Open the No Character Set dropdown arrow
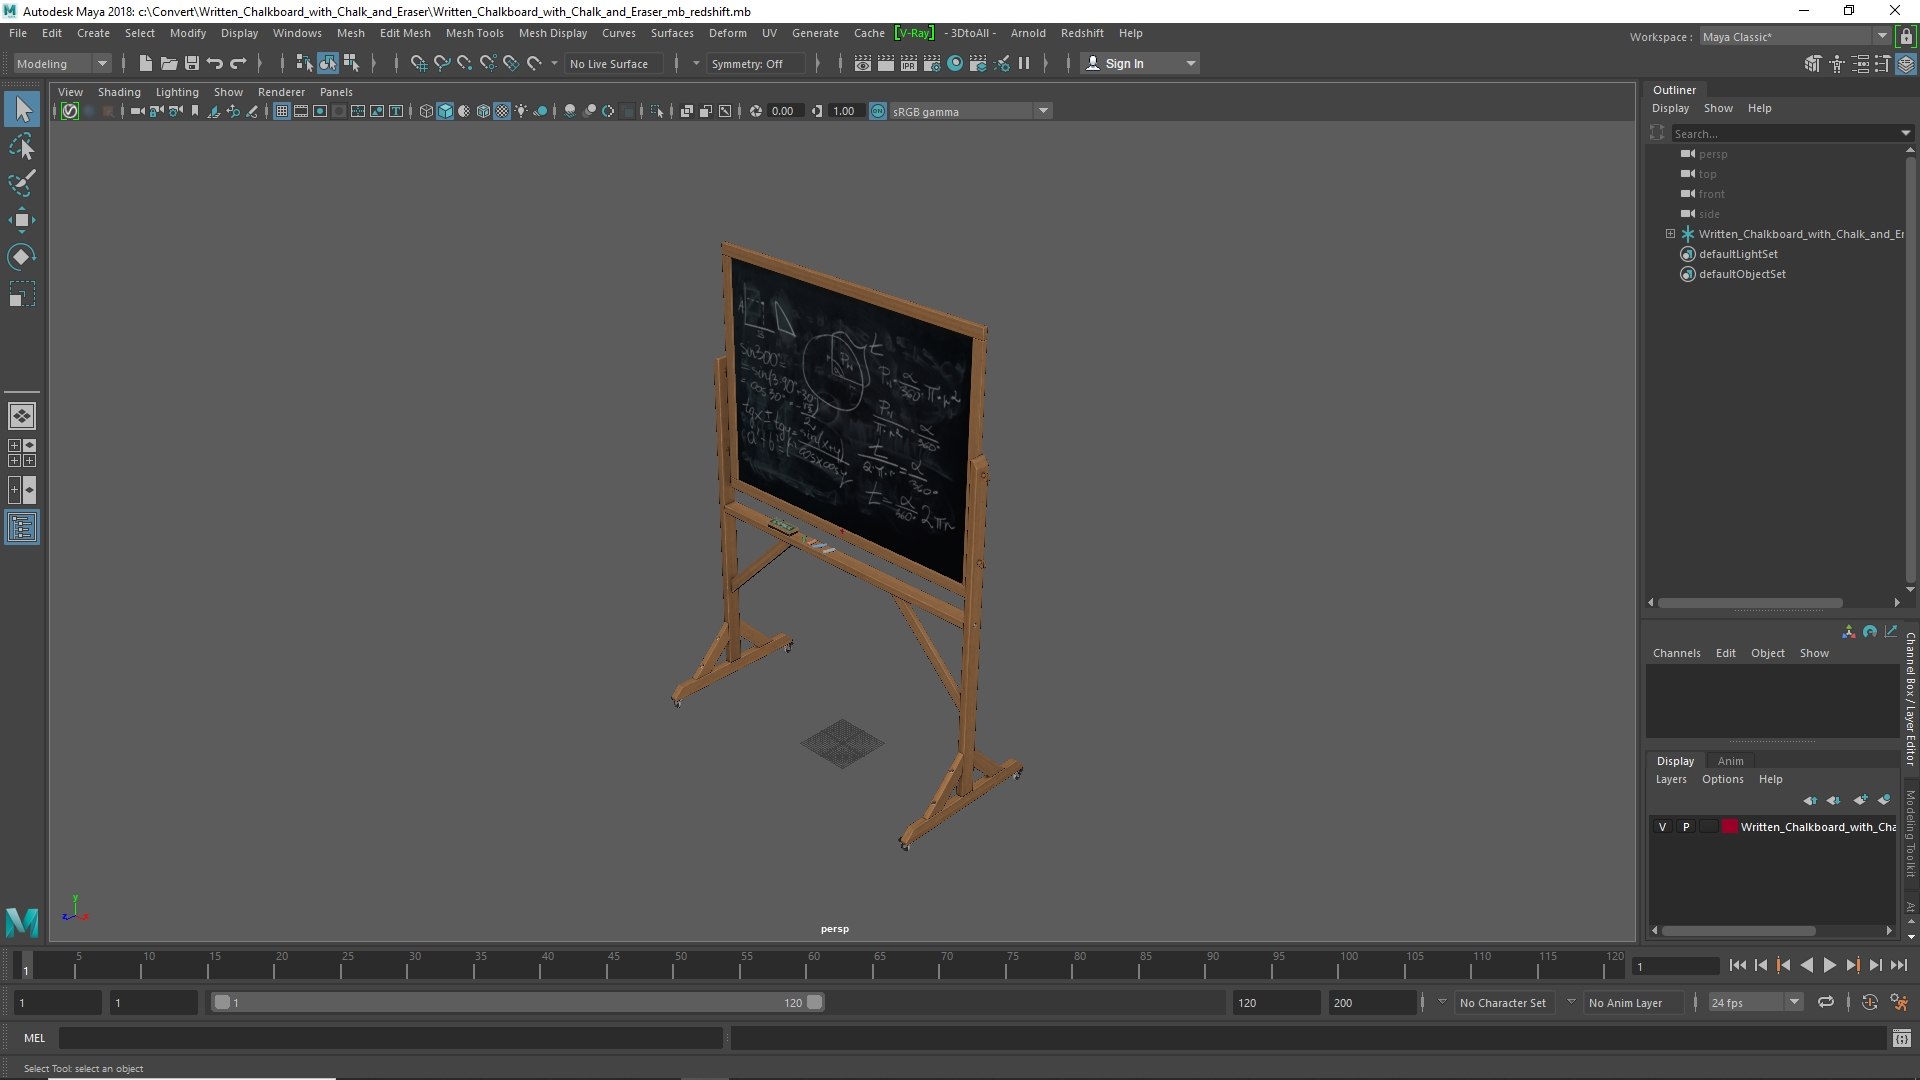This screenshot has height=1080, width=1920. (1441, 1002)
